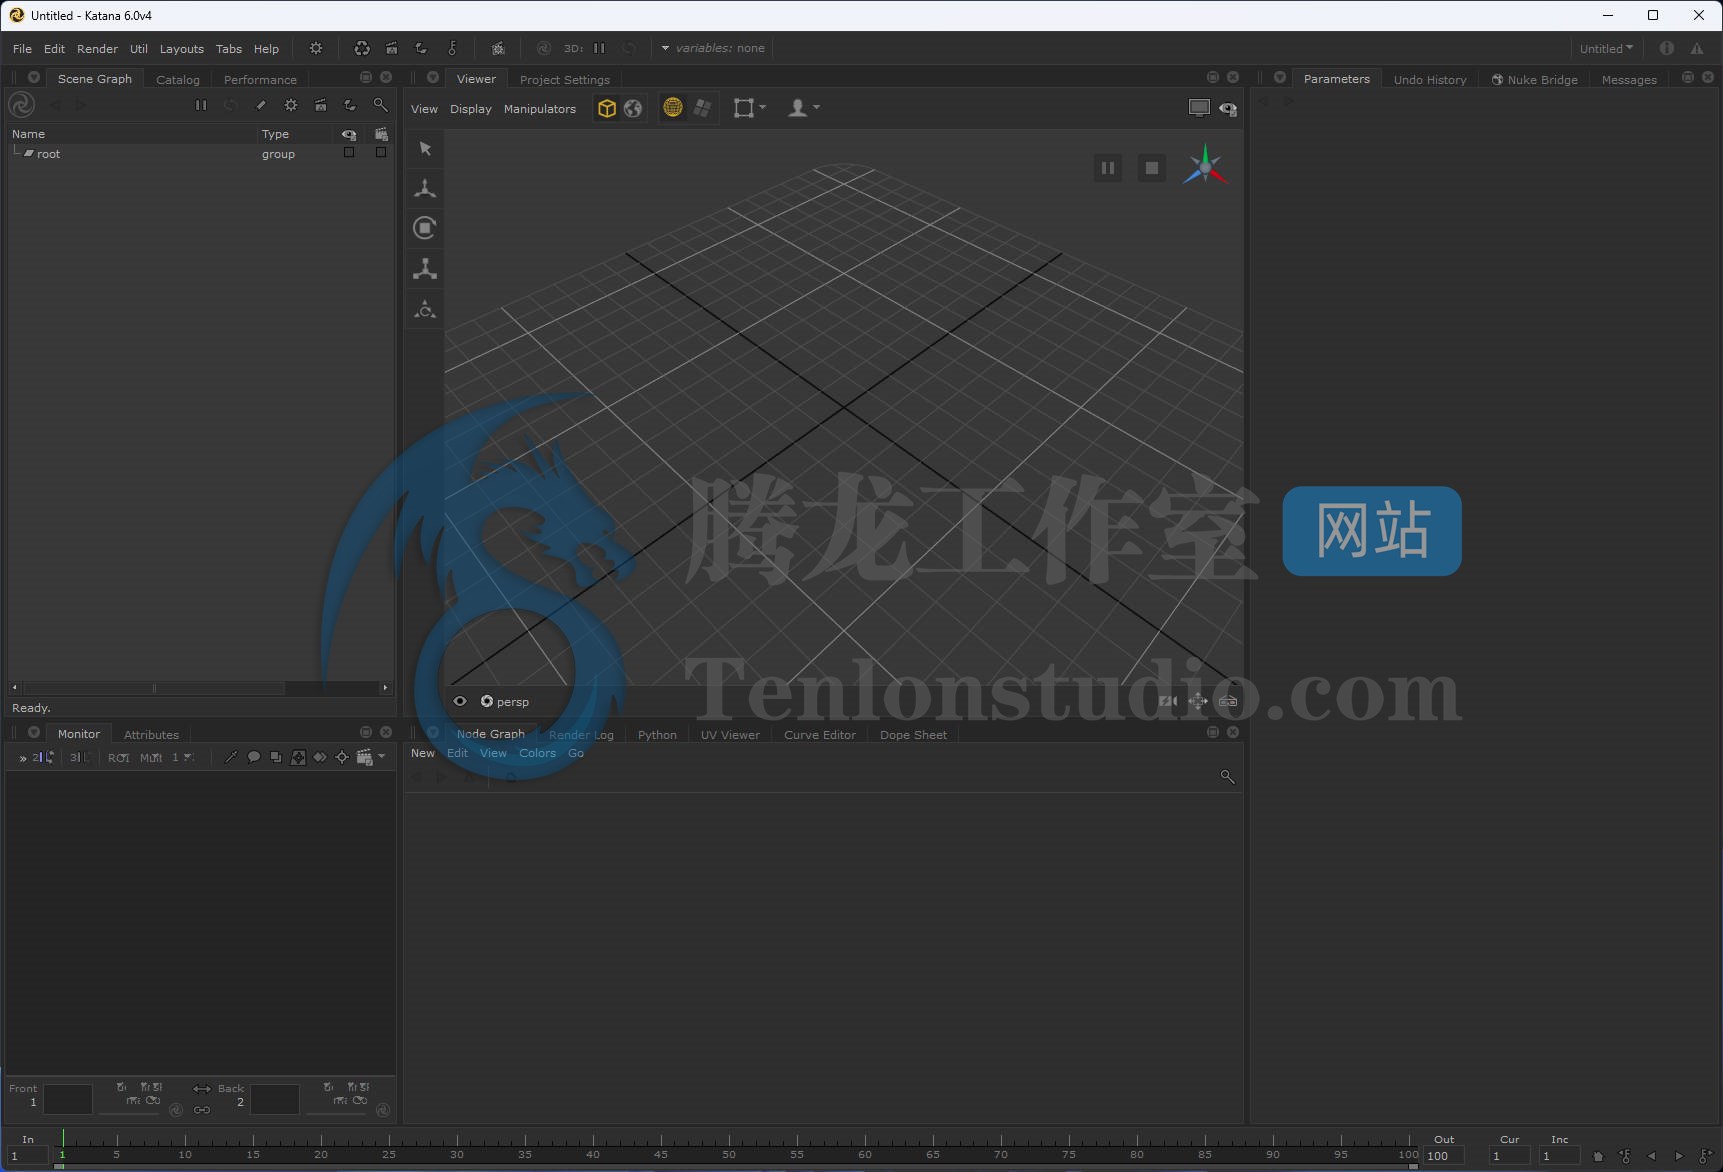Toggle the yellow cube shading icon in Viewer
The image size is (1723, 1172).
click(606, 108)
